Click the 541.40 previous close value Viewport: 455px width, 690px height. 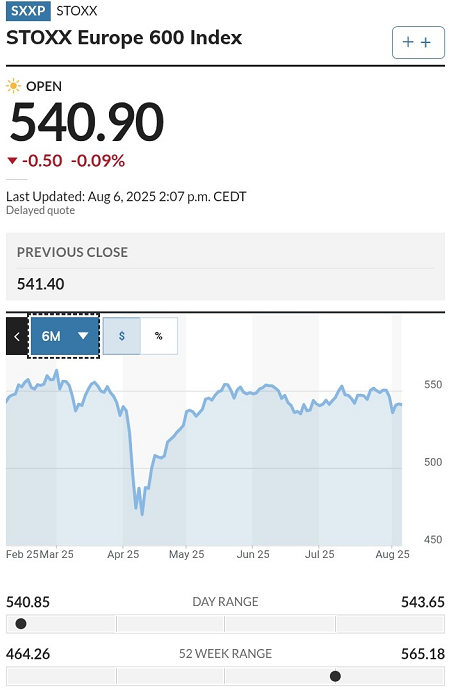coord(40,284)
